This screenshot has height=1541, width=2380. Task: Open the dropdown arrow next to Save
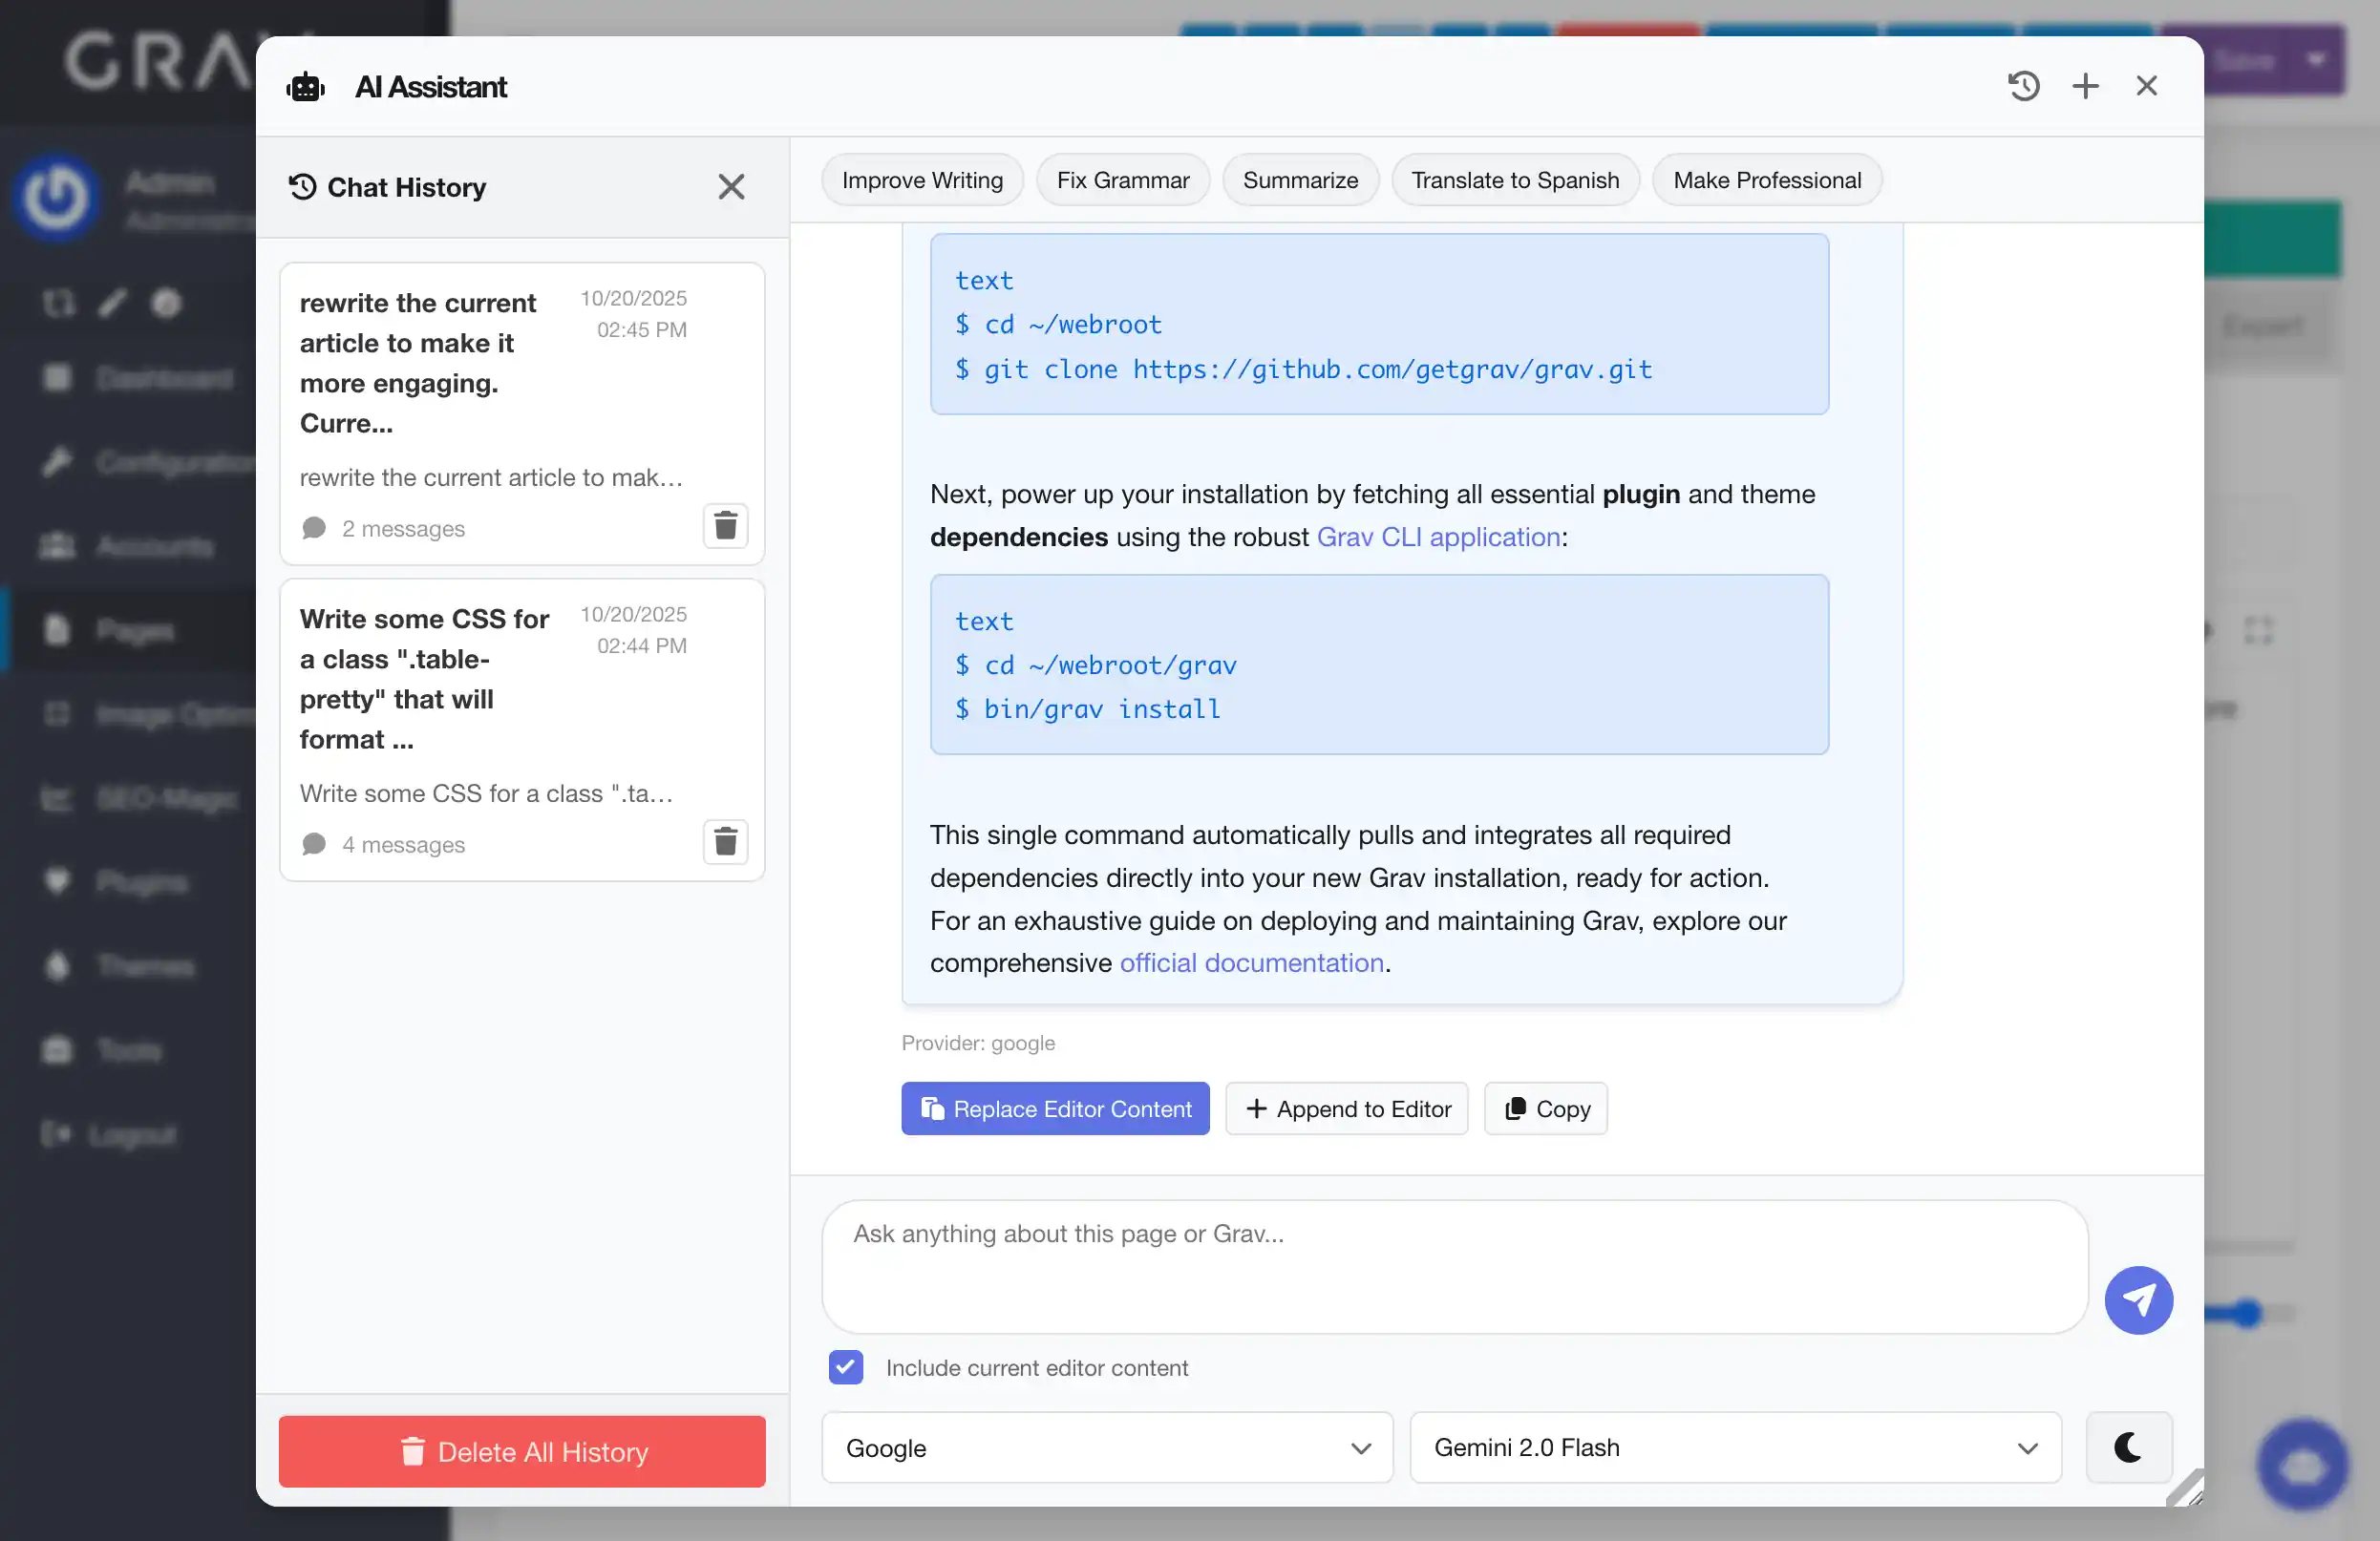coord(2316,61)
